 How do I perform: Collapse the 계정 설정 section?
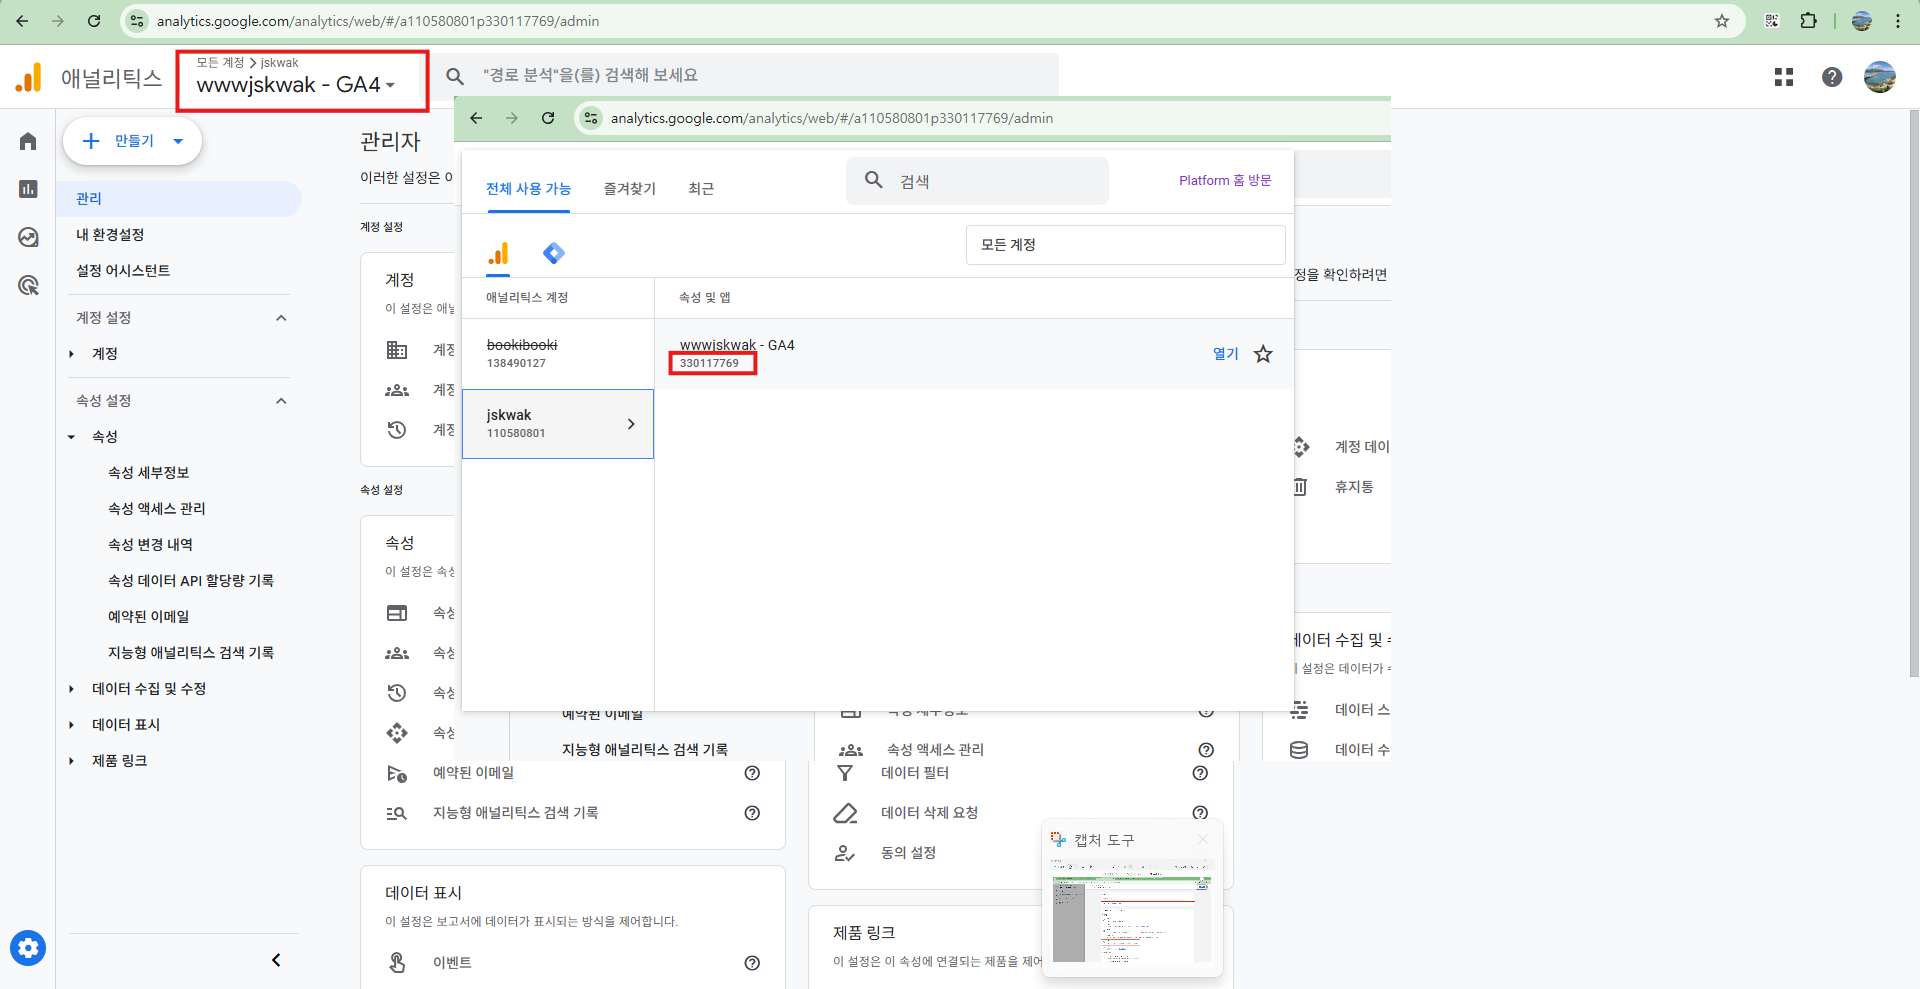click(281, 318)
